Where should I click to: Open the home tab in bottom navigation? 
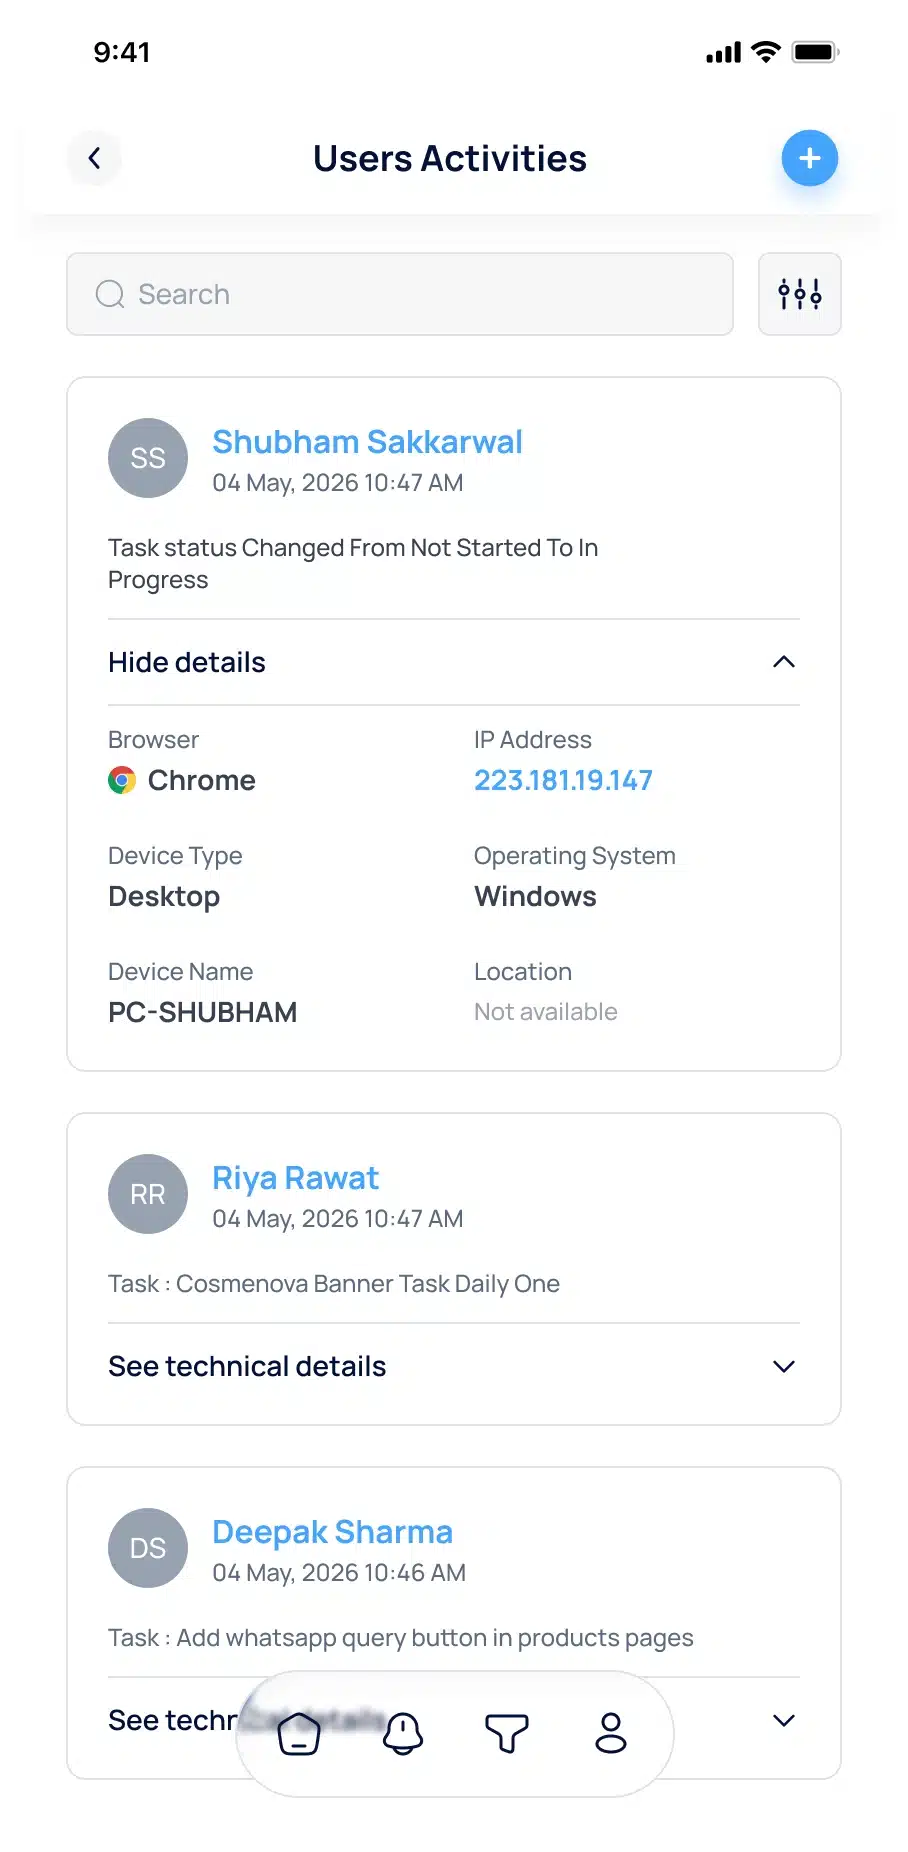click(299, 1733)
